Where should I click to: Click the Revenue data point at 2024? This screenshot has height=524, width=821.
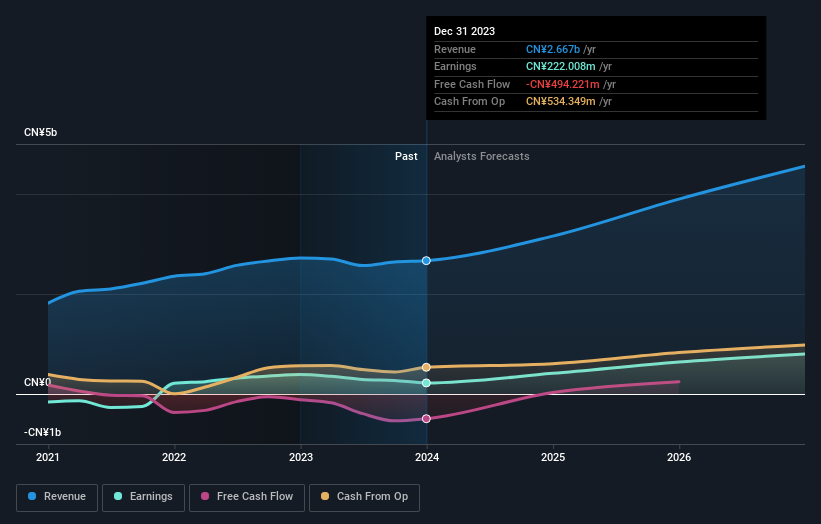pyautogui.click(x=426, y=261)
